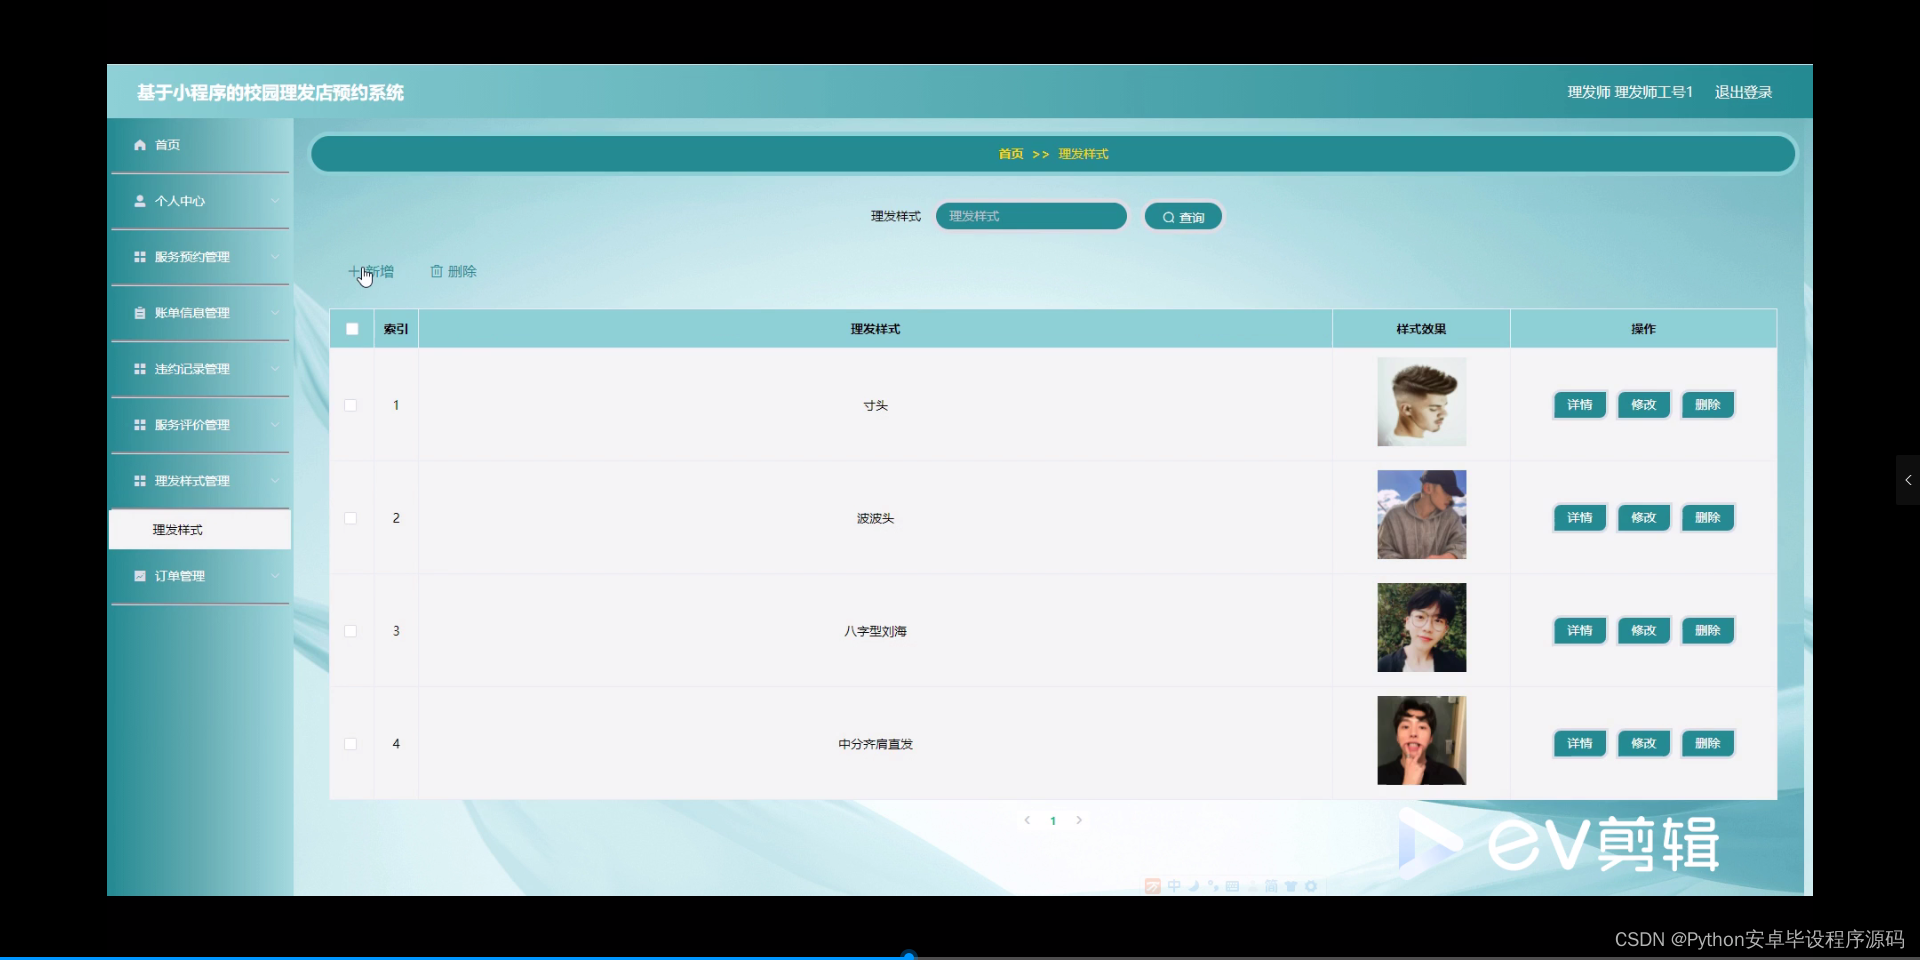The width and height of the screenshot is (1920, 960).
Task: Expand the 服务评价管理 chevron
Action: pyautogui.click(x=275, y=425)
